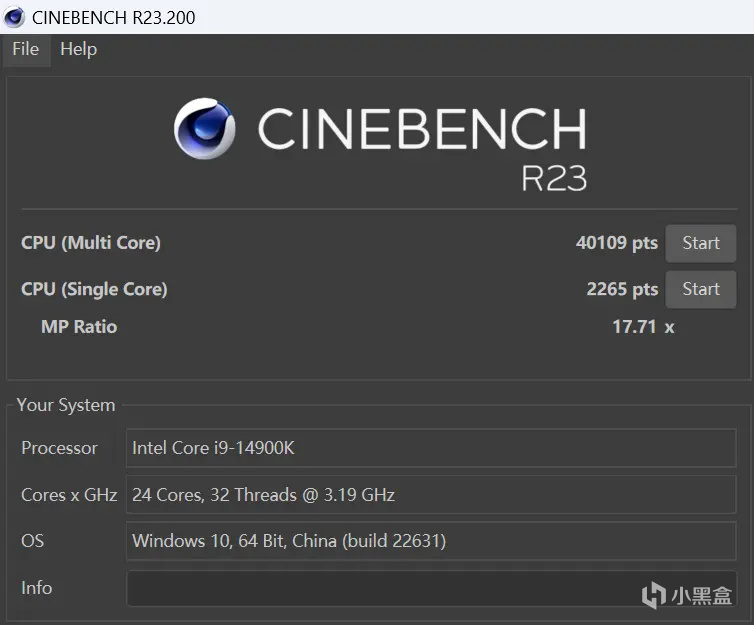Select the 17.71 x MP Ratio value
The image size is (754, 625).
(643, 327)
